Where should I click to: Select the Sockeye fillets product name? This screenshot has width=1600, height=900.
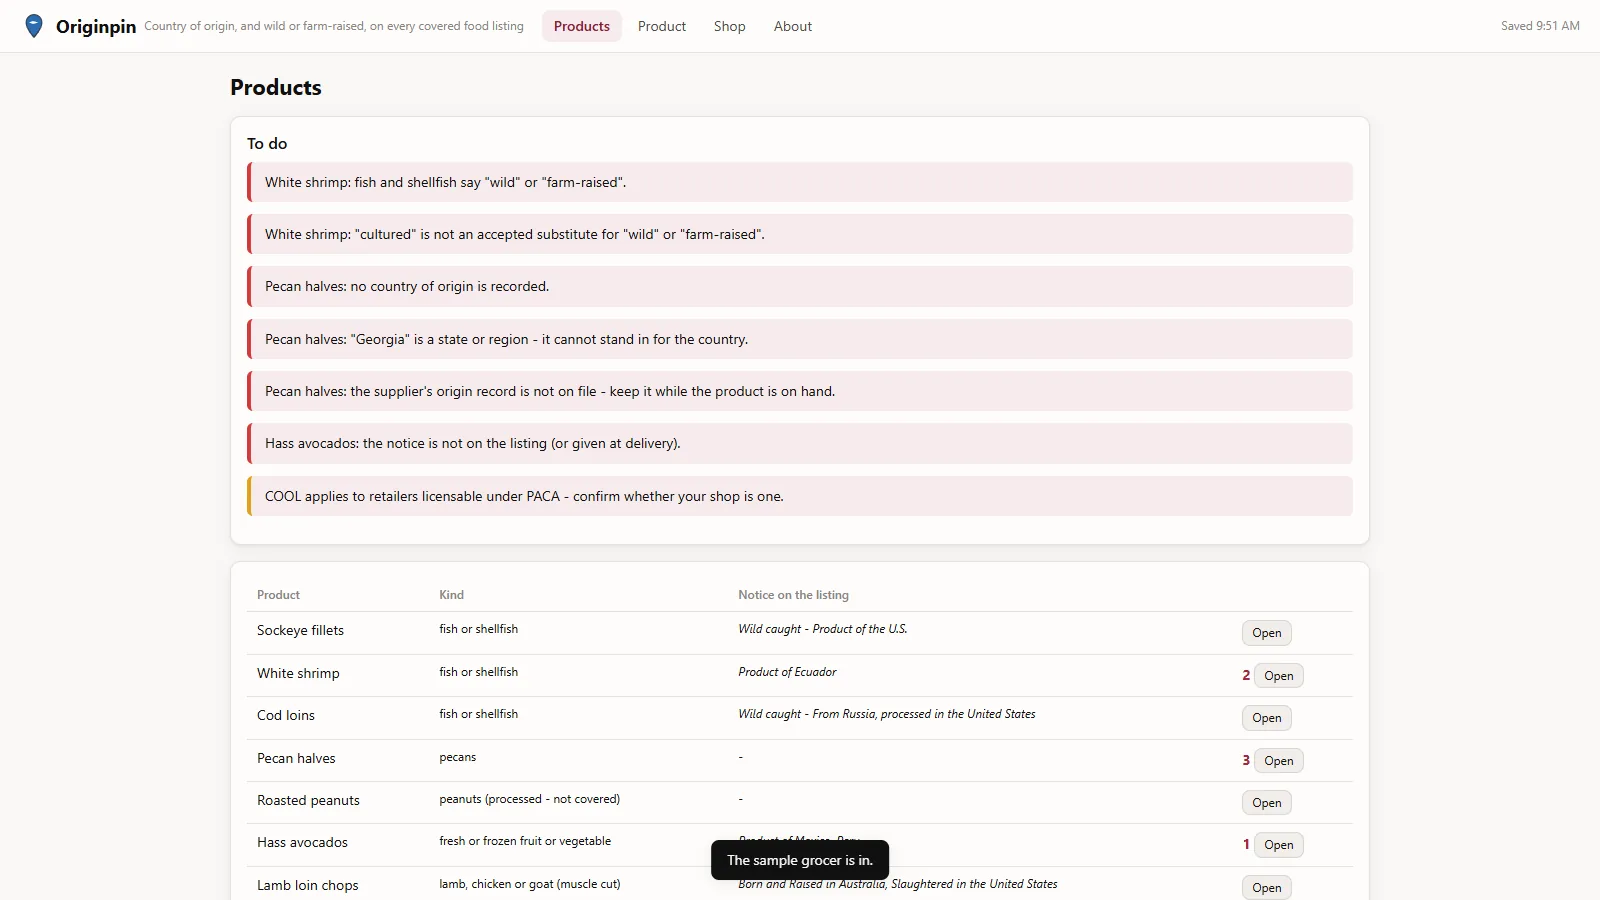(x=300, y=630)
